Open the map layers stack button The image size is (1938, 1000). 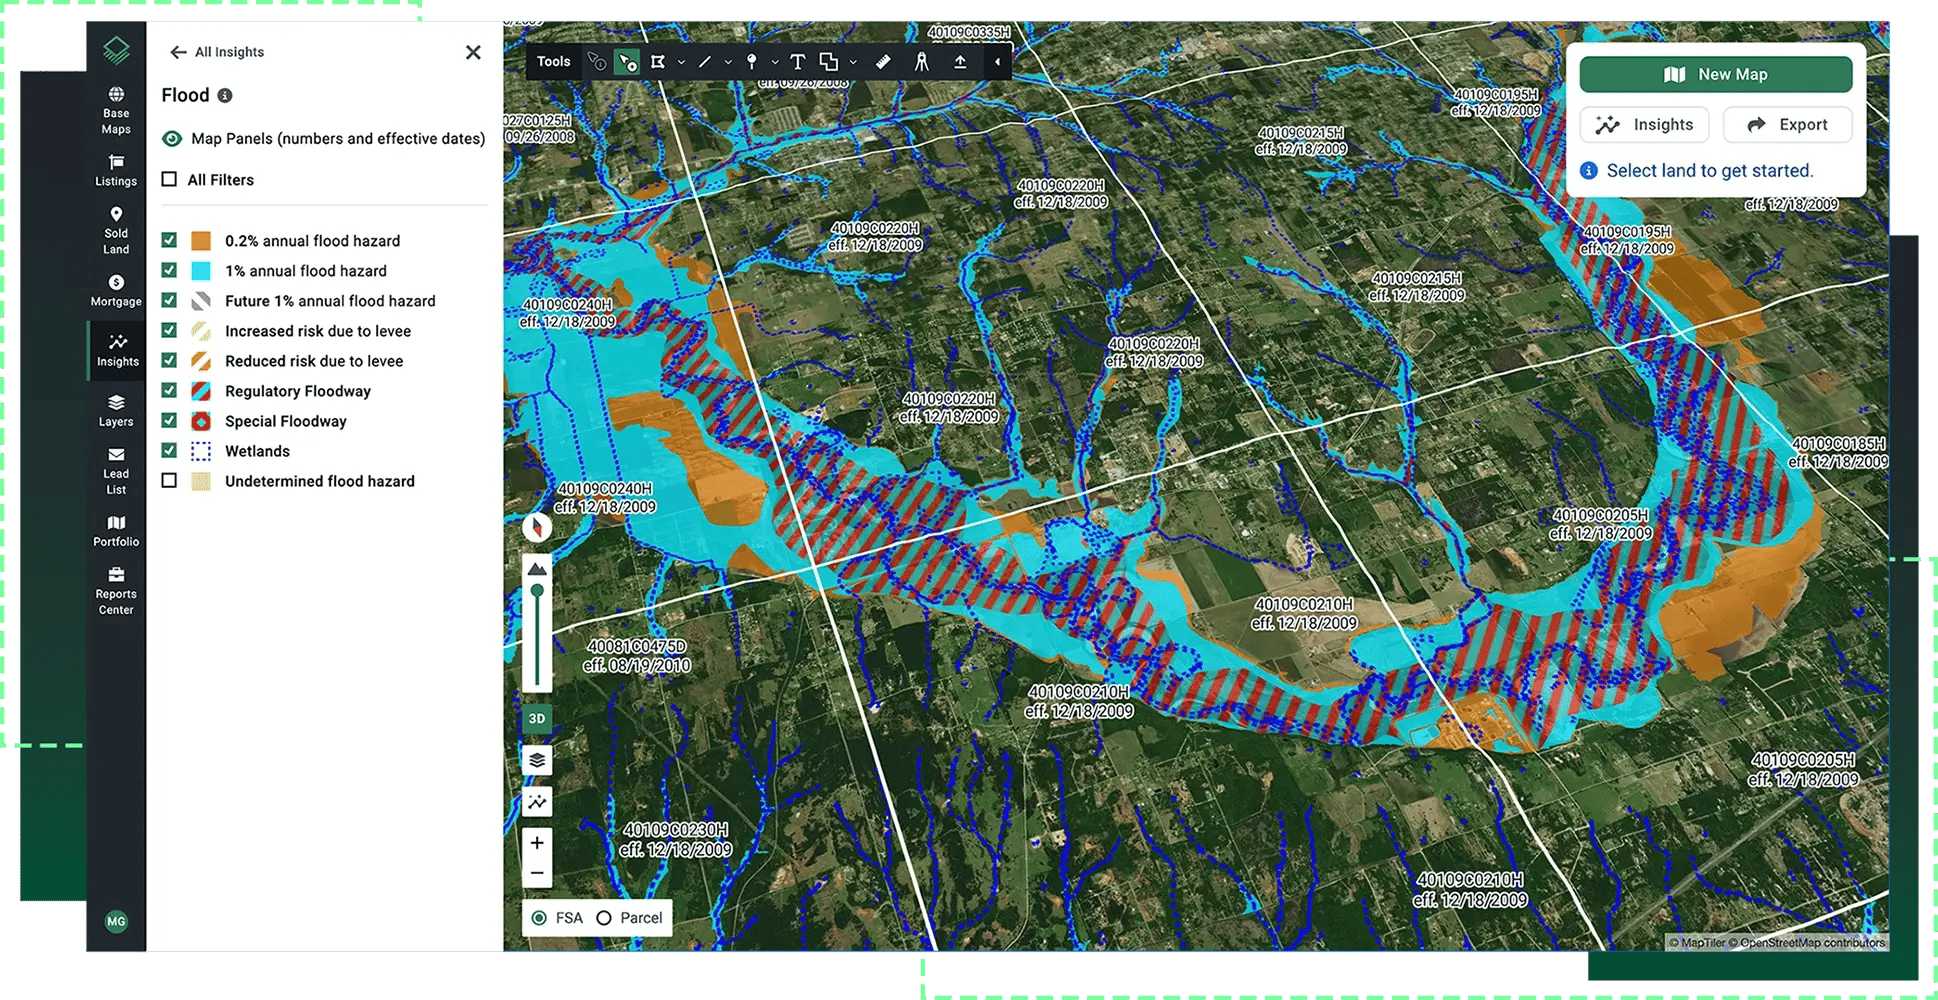[537, 760]
